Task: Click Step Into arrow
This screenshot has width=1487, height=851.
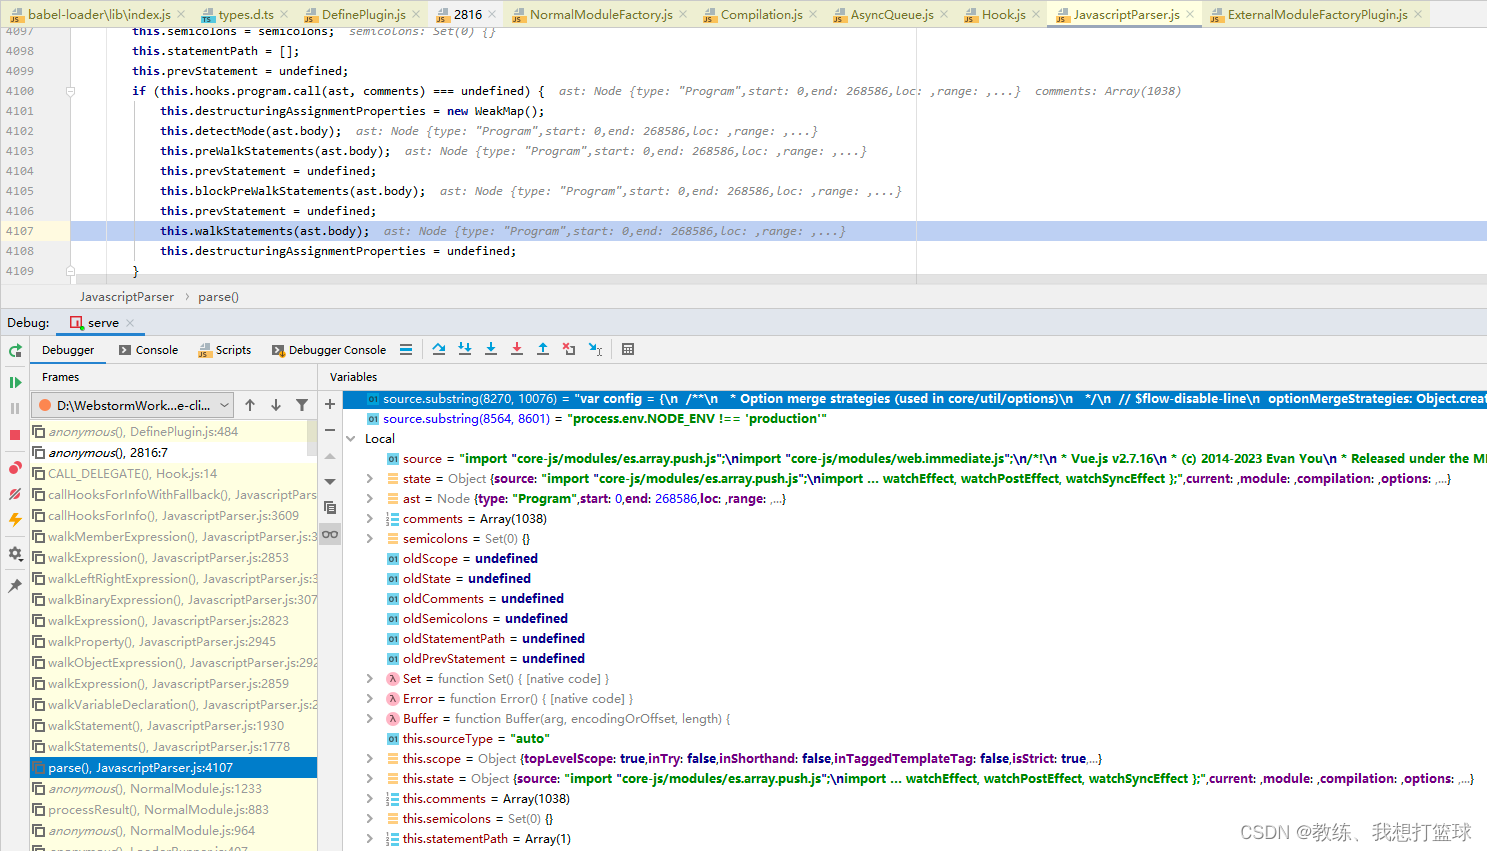Action: point(465,349)
